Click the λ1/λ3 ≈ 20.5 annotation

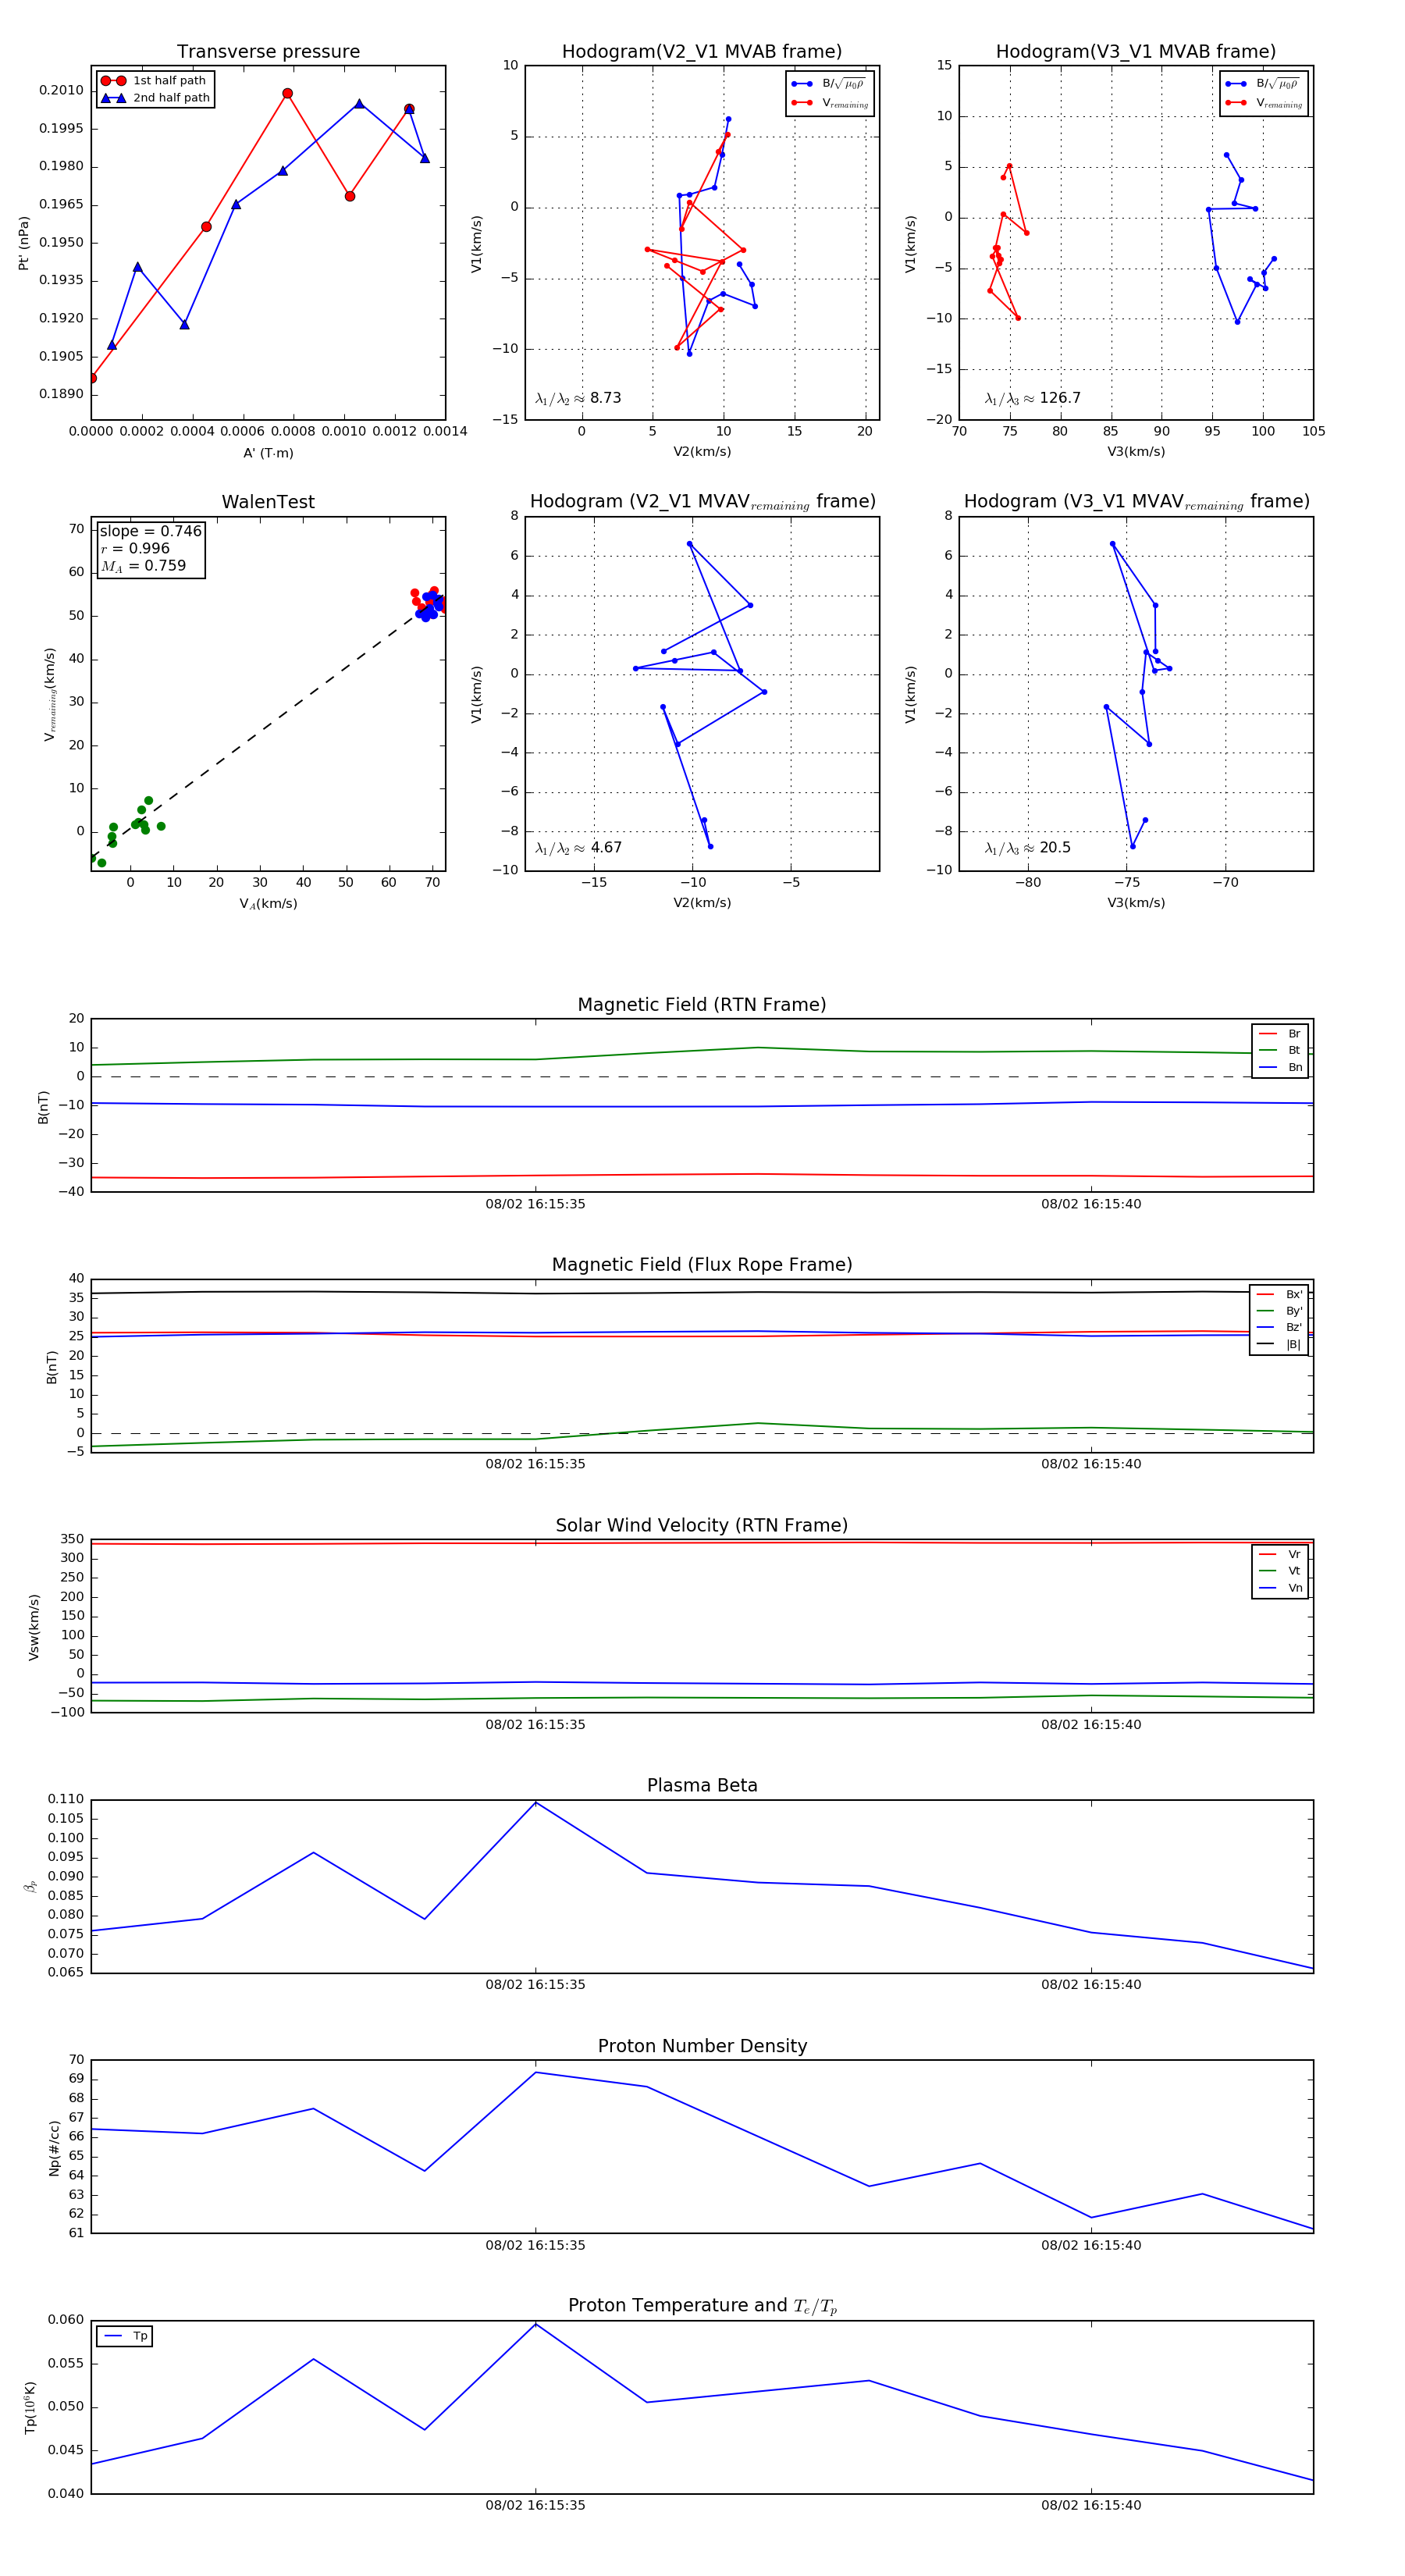coord(1028,848)
